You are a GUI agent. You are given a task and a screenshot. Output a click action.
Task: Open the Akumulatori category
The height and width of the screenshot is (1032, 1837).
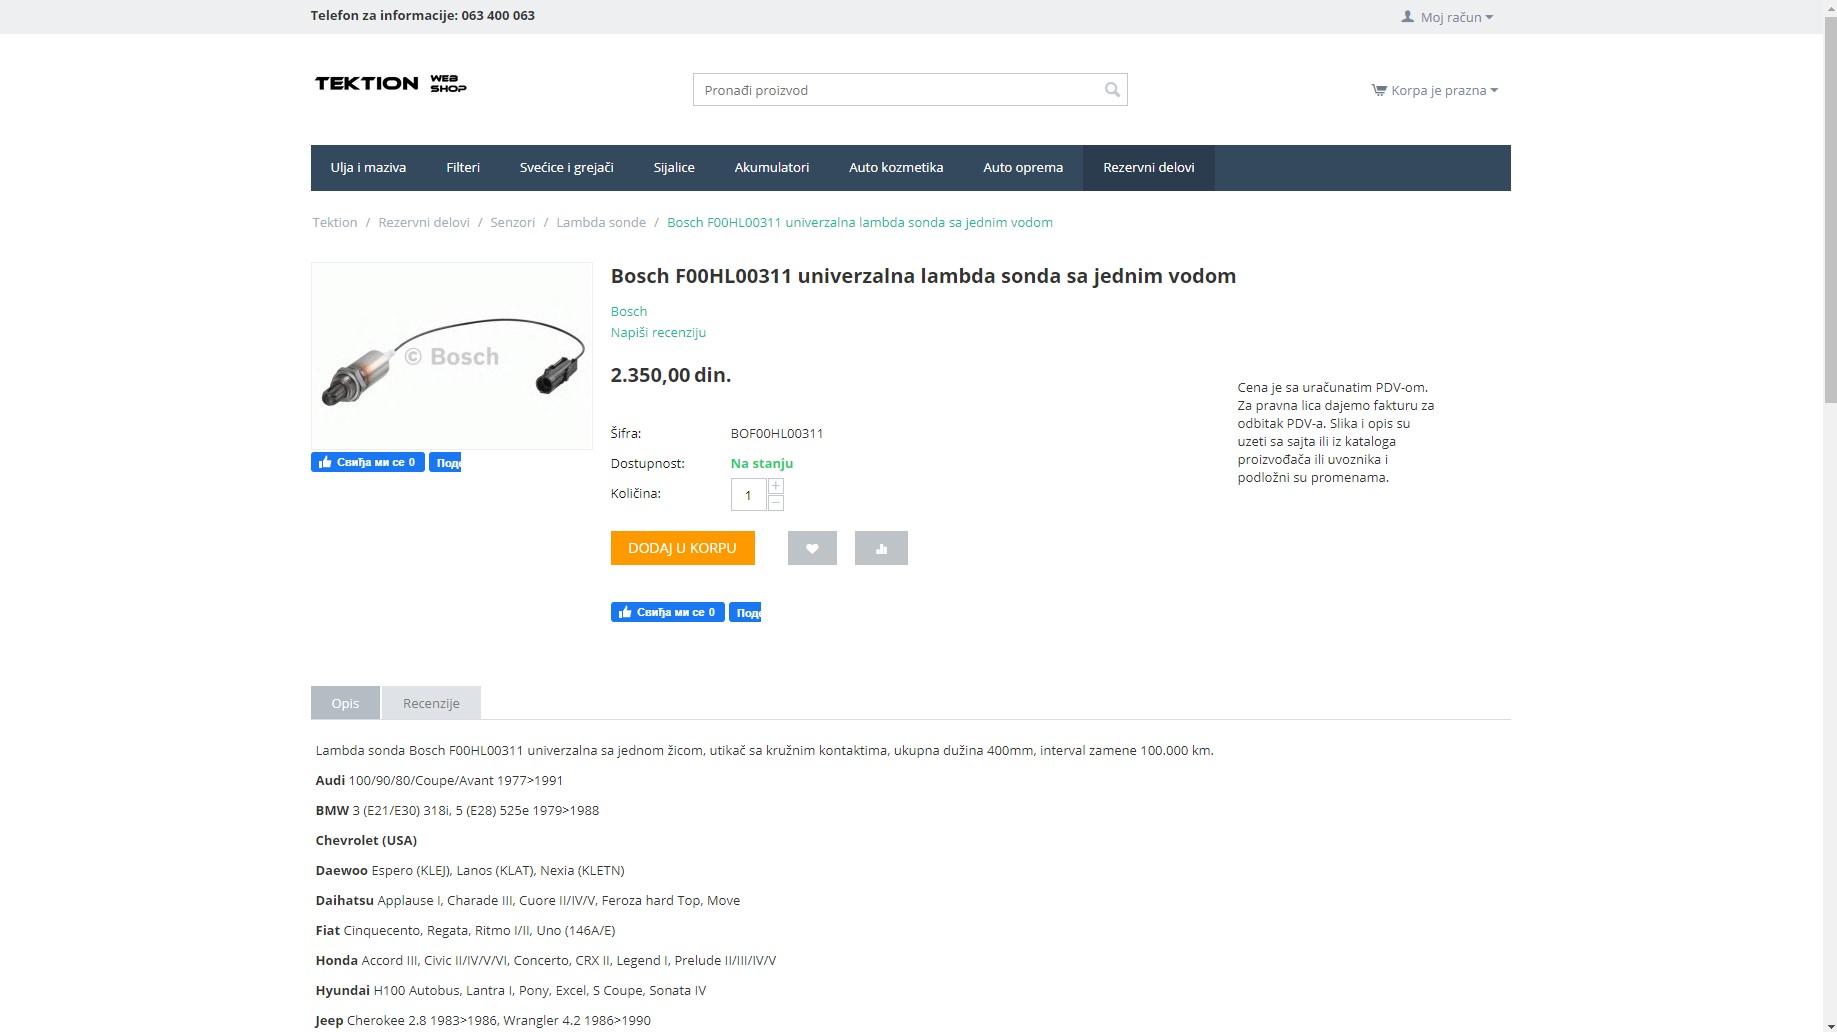point(771,168)
